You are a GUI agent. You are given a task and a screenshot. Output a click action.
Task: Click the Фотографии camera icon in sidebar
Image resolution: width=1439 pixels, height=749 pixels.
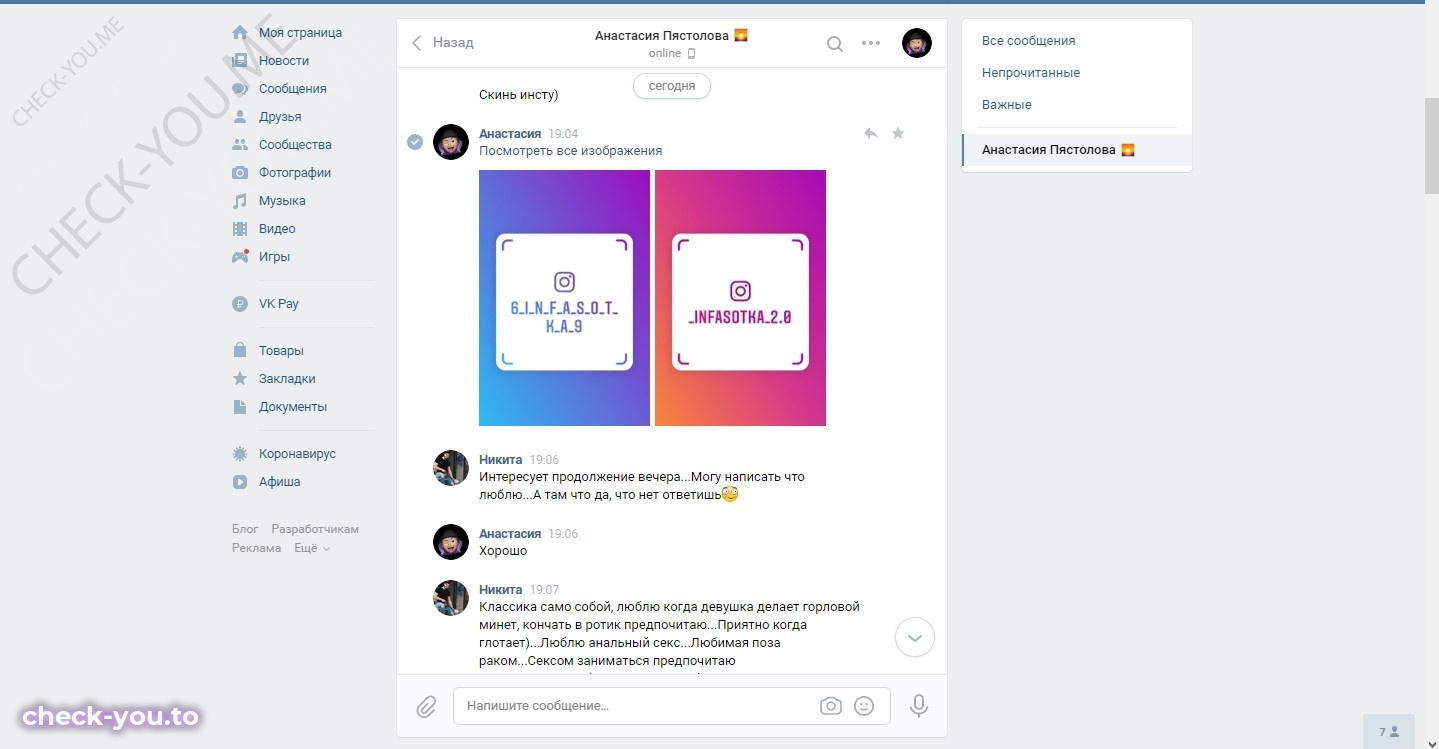pyautogui.click(x=240, y=173)
